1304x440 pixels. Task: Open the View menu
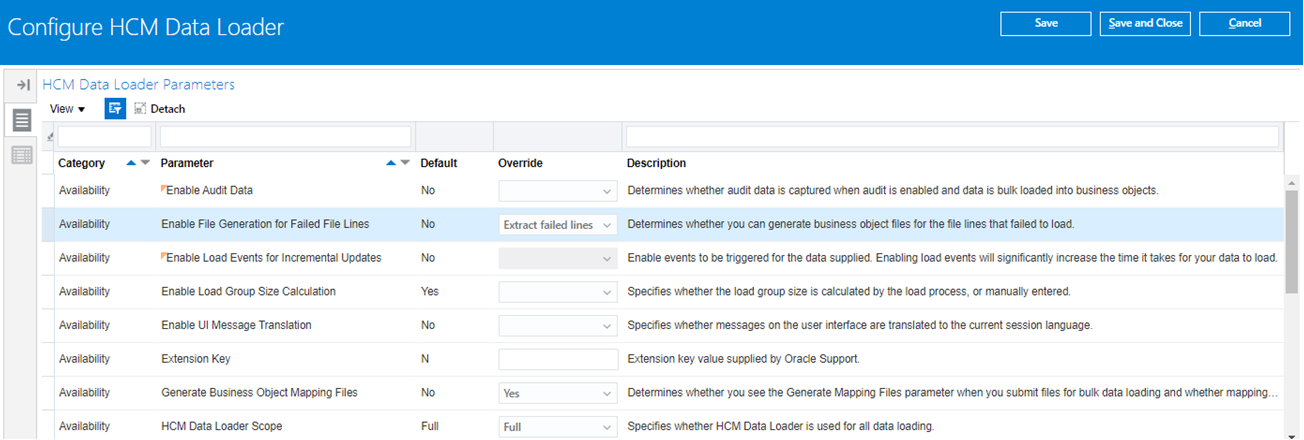[x=67, y=109]
